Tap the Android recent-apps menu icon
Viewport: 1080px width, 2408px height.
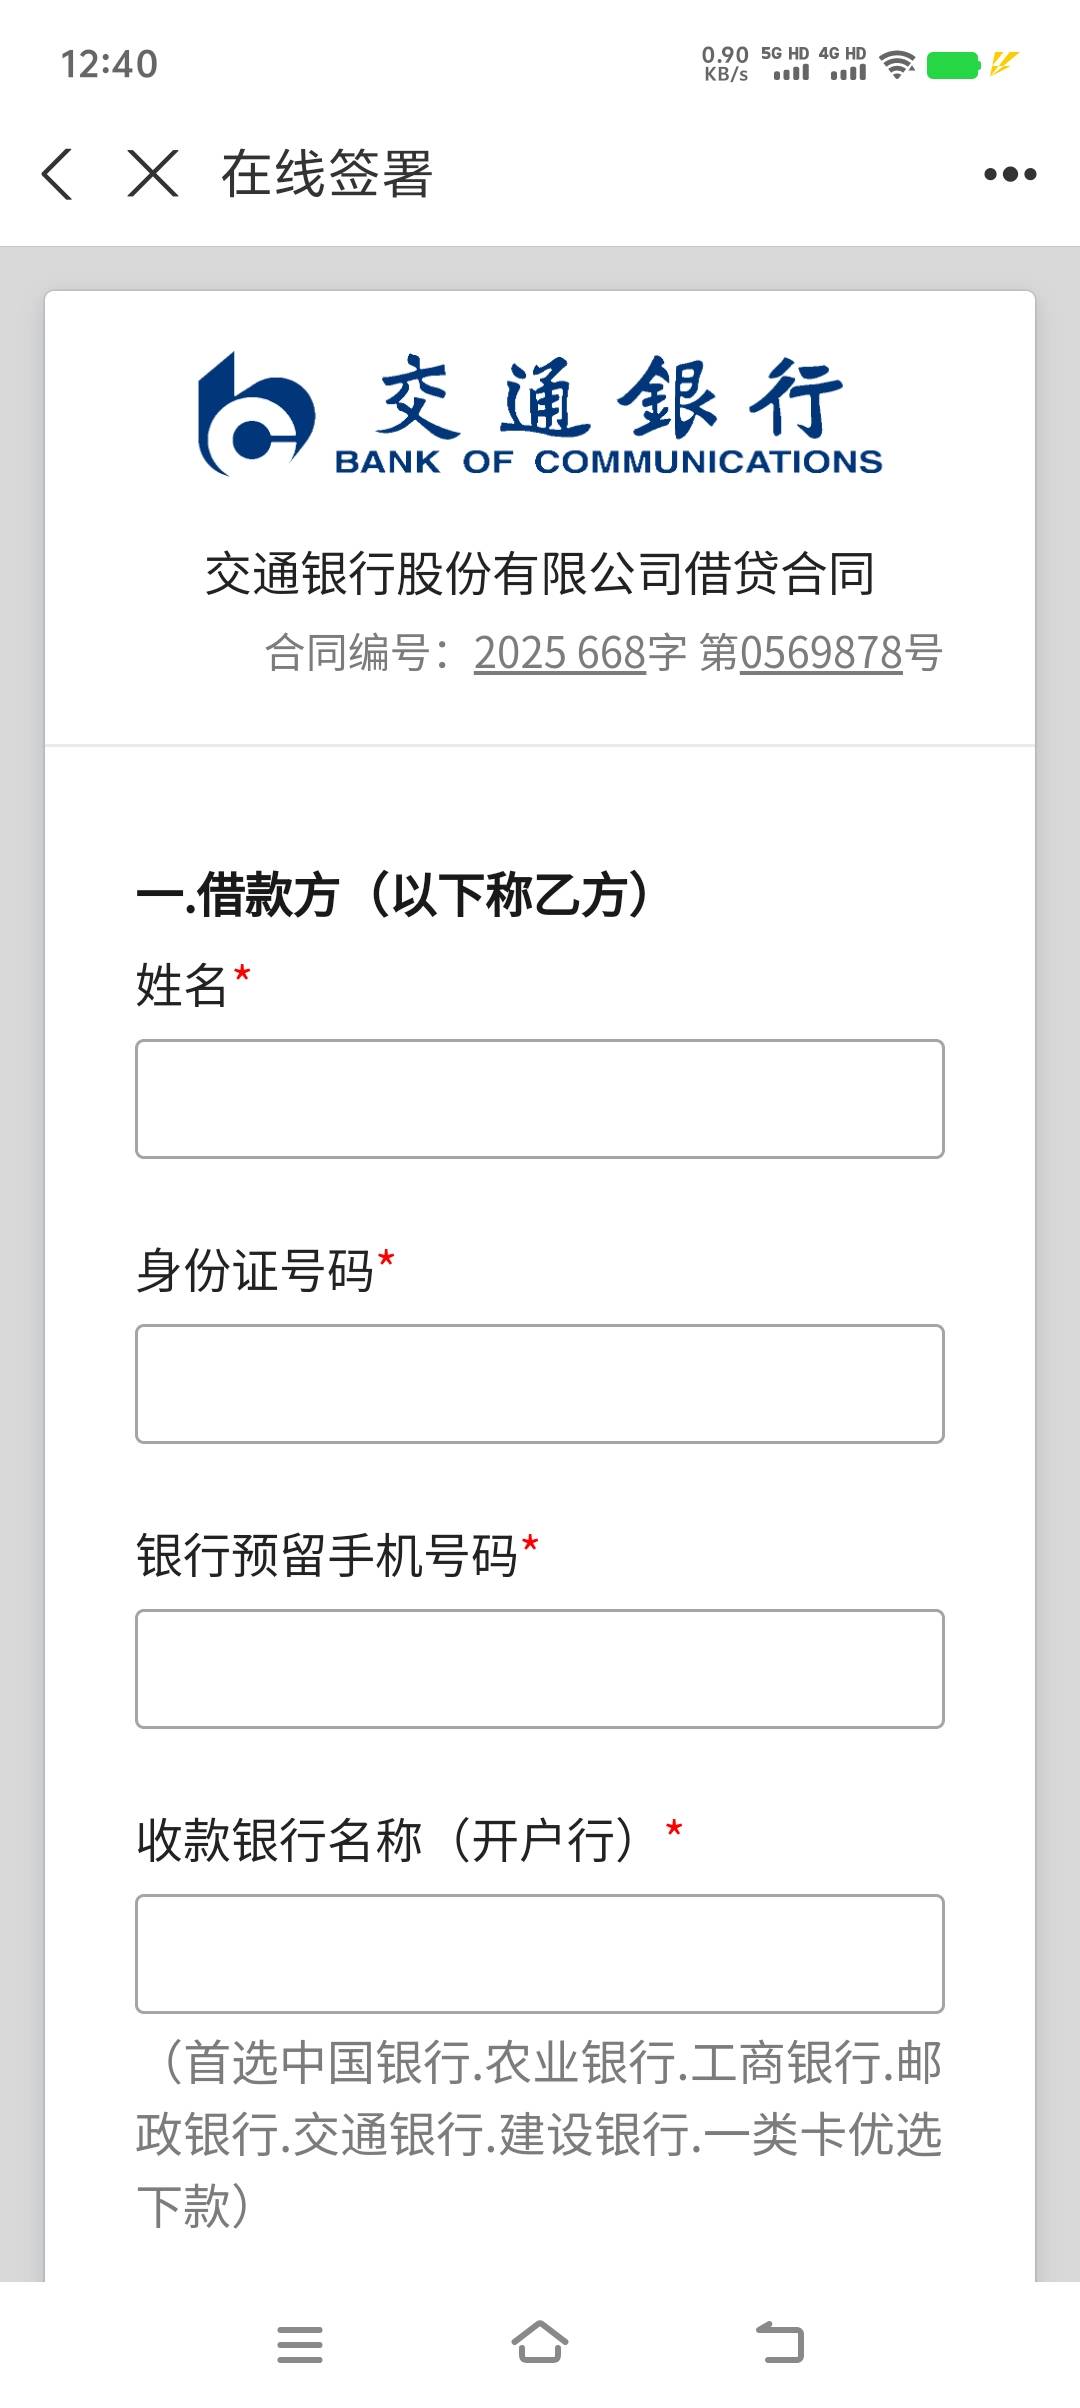point(300,2344)
